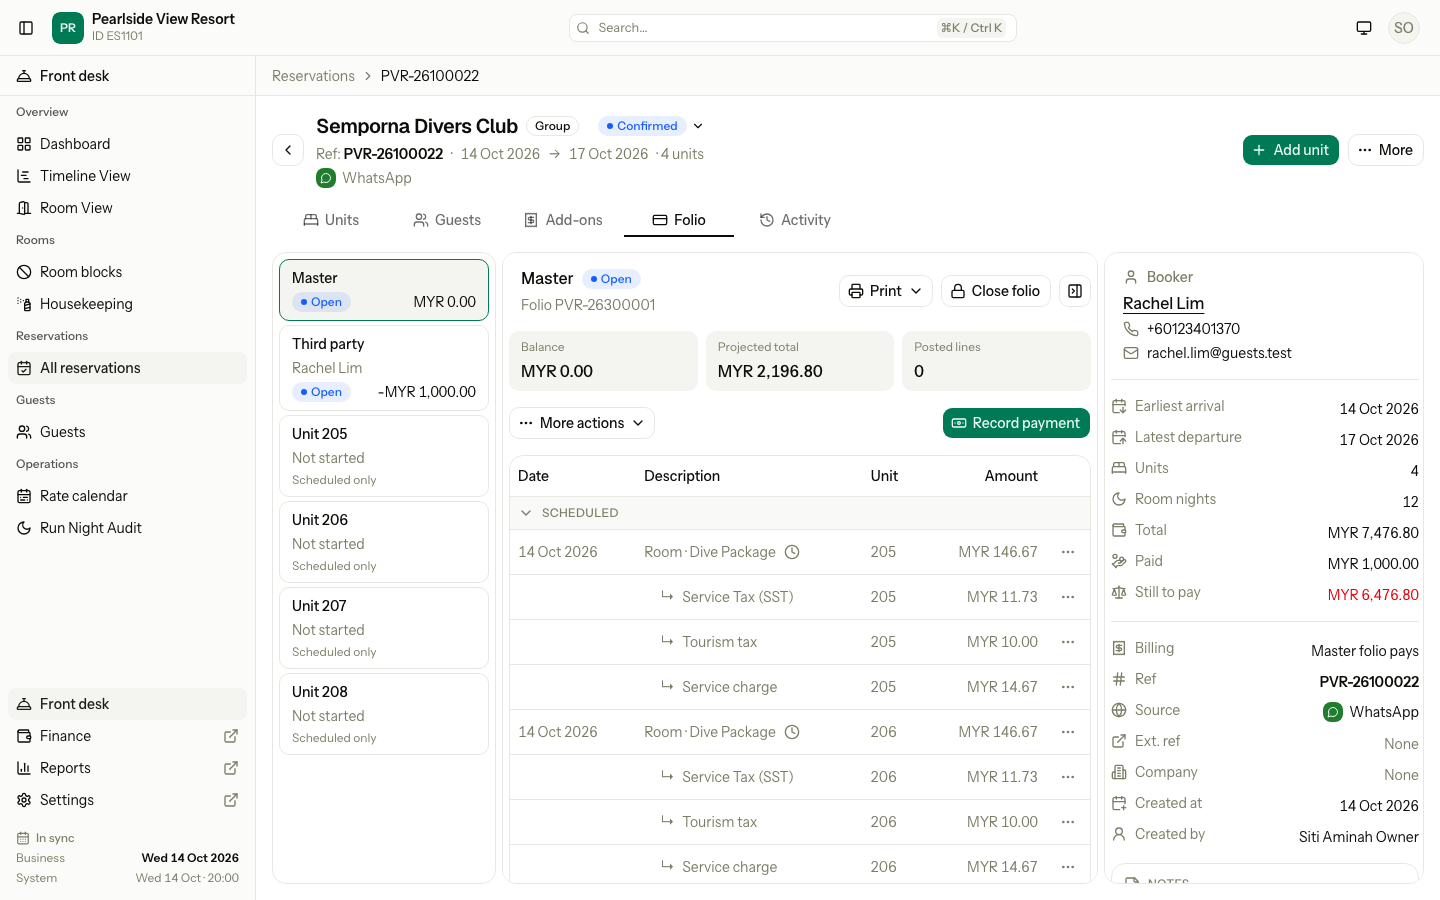This screenshot has width=1440, height=900.
Task: Open row options for Service charge unit 206
Action: [x=1068, y=867]
